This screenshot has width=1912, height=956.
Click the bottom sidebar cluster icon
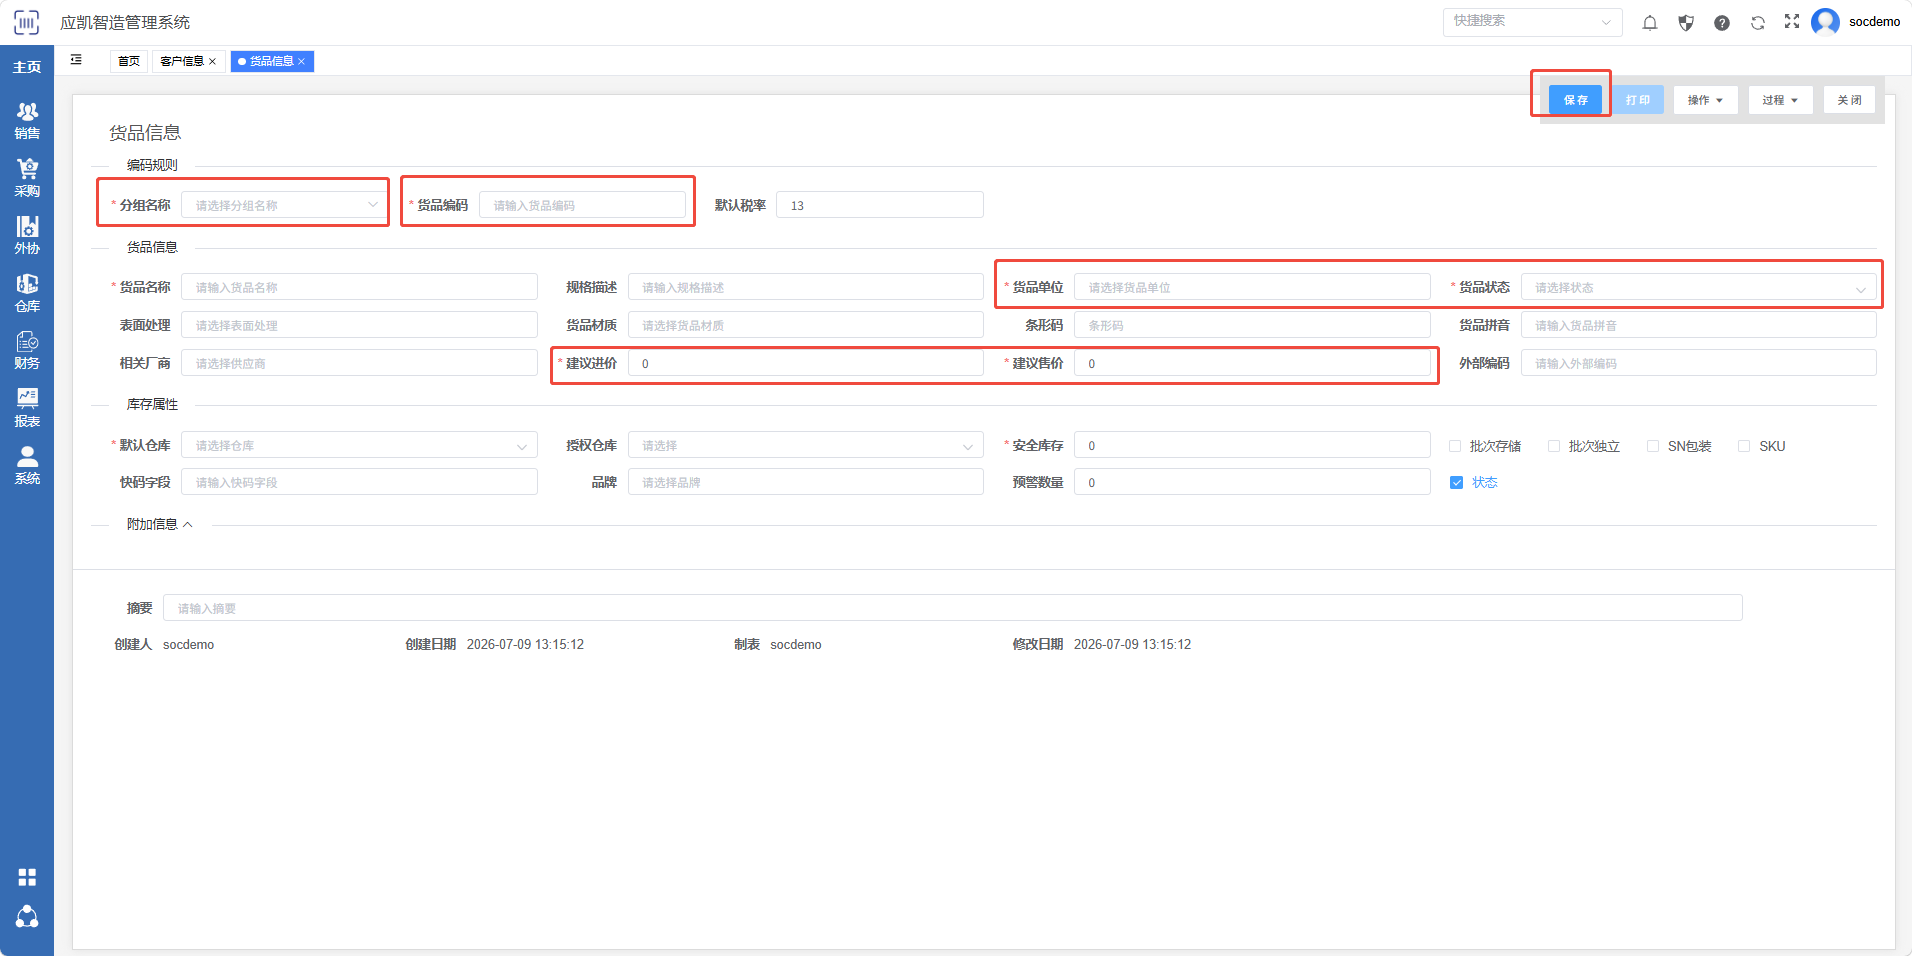[x=27, y=916]
